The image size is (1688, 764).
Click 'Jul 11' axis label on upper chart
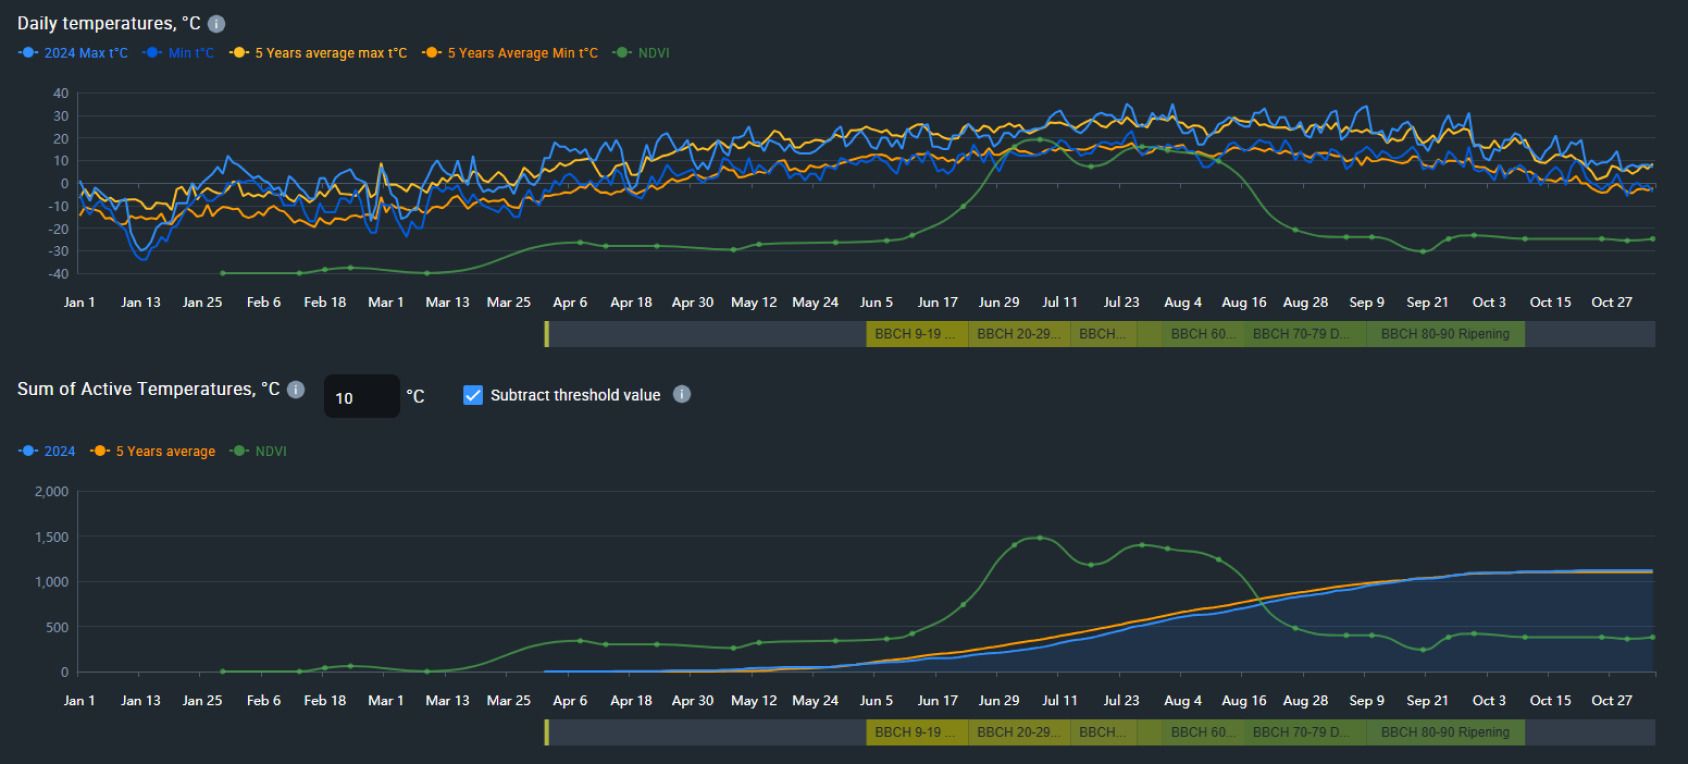coord(1060,302)
